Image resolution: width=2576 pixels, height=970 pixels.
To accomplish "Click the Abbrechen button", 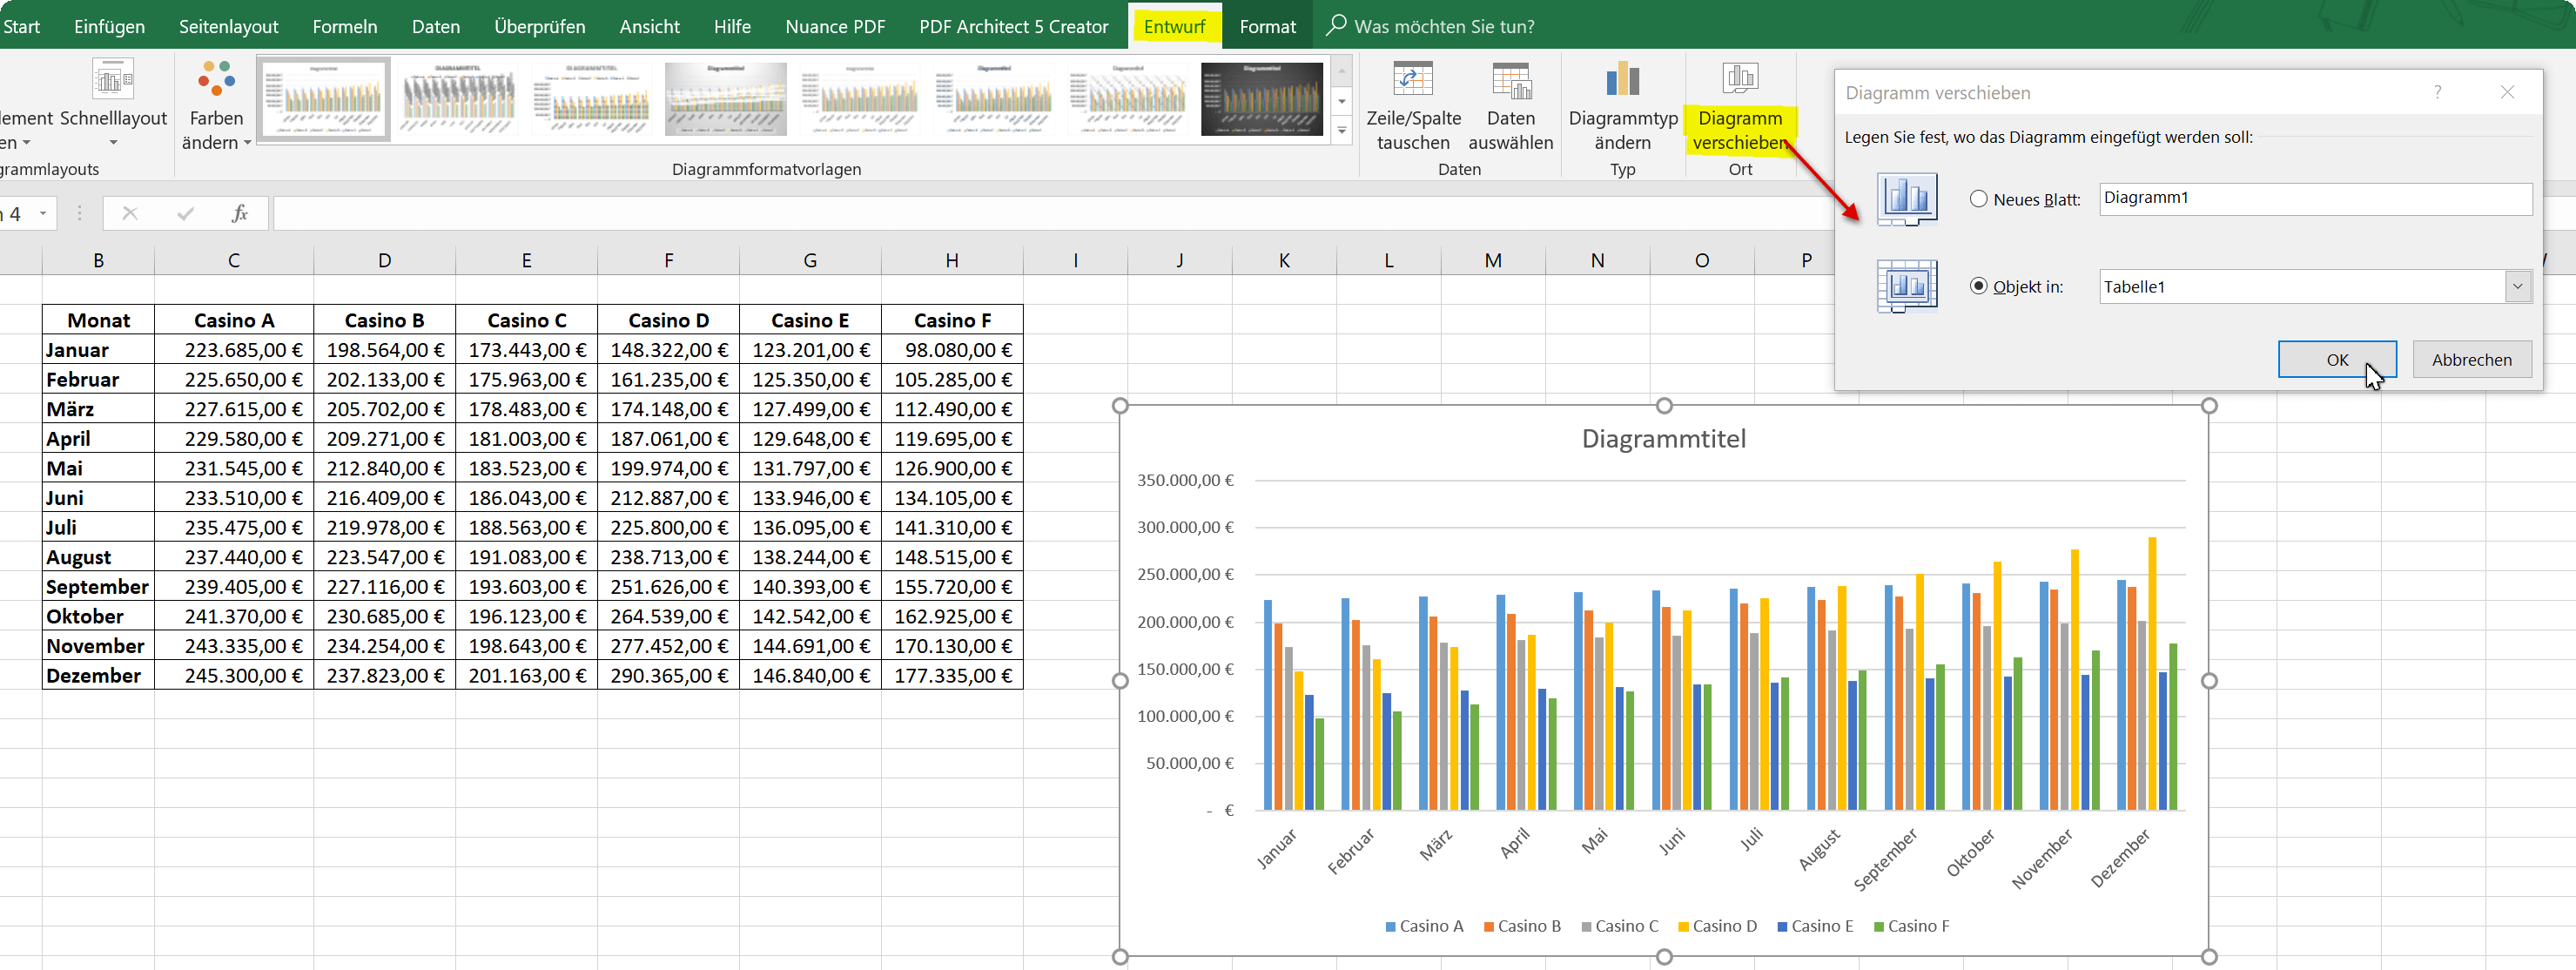I will [2471, 360].
